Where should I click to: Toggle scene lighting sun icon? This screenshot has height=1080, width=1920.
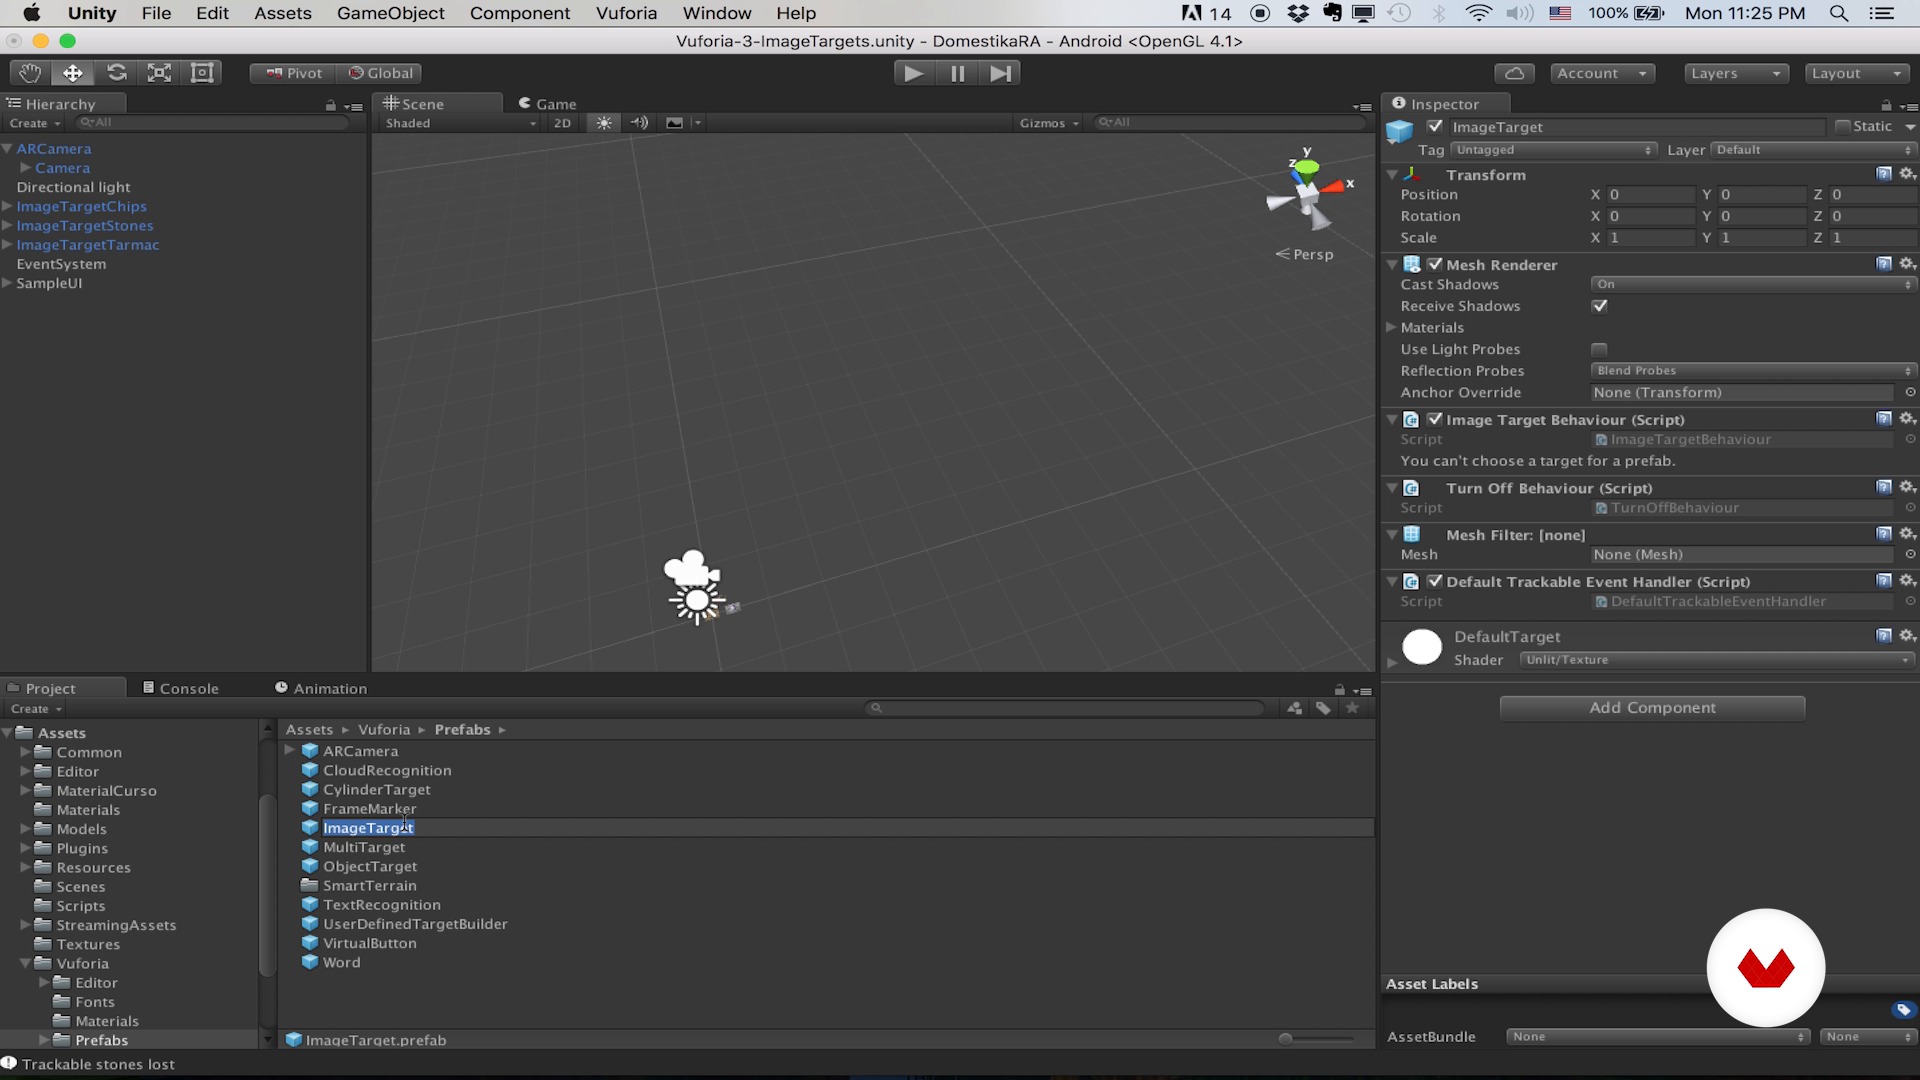click(x=604, y=123)
